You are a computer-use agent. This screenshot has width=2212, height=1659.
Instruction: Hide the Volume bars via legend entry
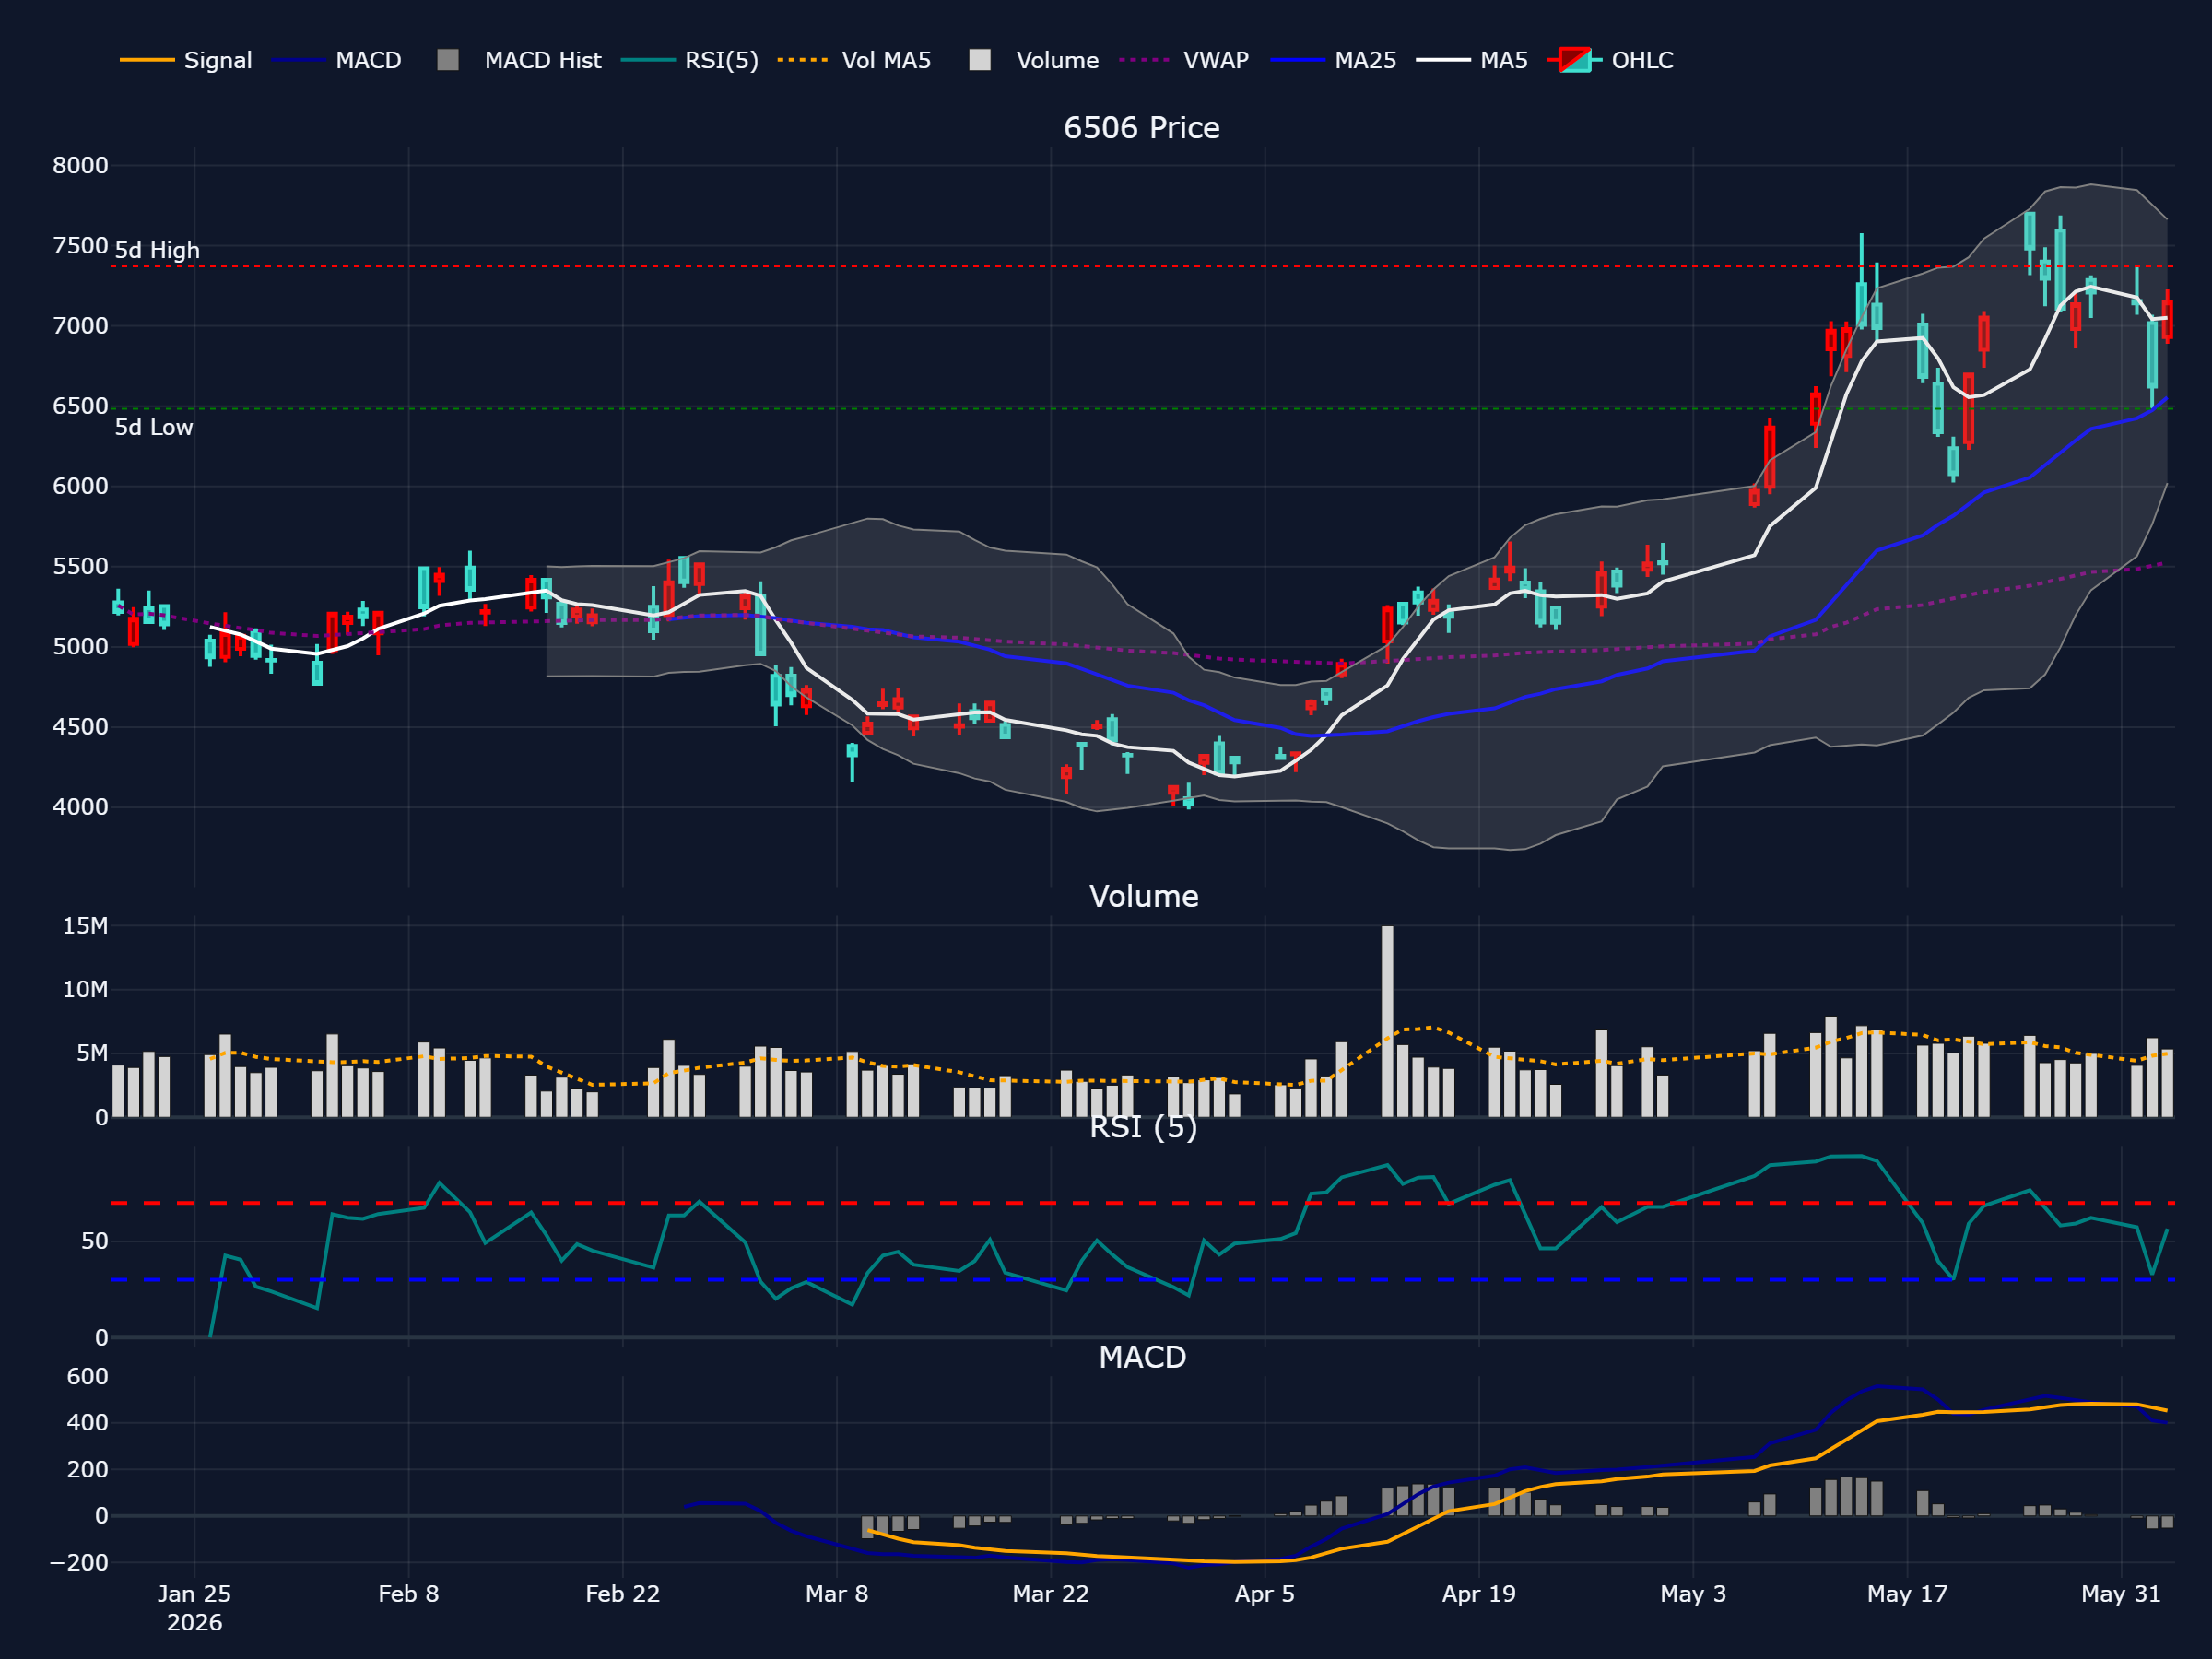[x=1034, y=60]
